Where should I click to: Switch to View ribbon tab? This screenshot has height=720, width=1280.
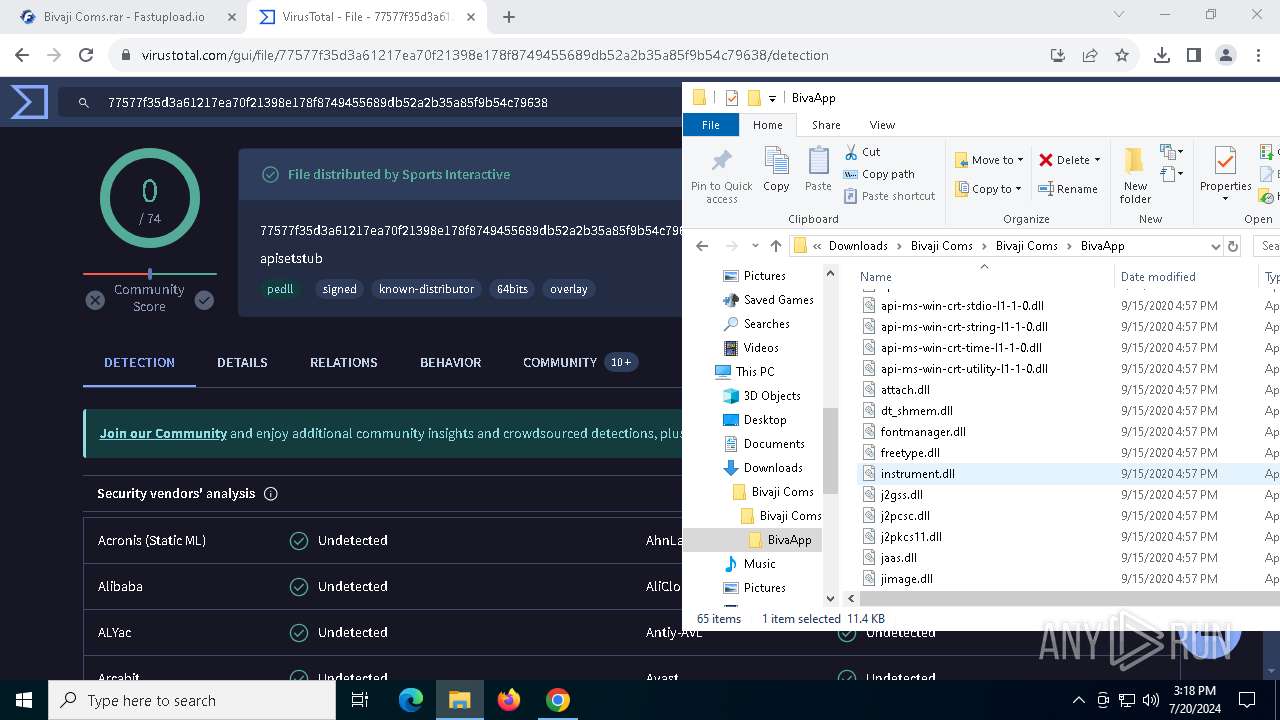(x=882, y=125)
